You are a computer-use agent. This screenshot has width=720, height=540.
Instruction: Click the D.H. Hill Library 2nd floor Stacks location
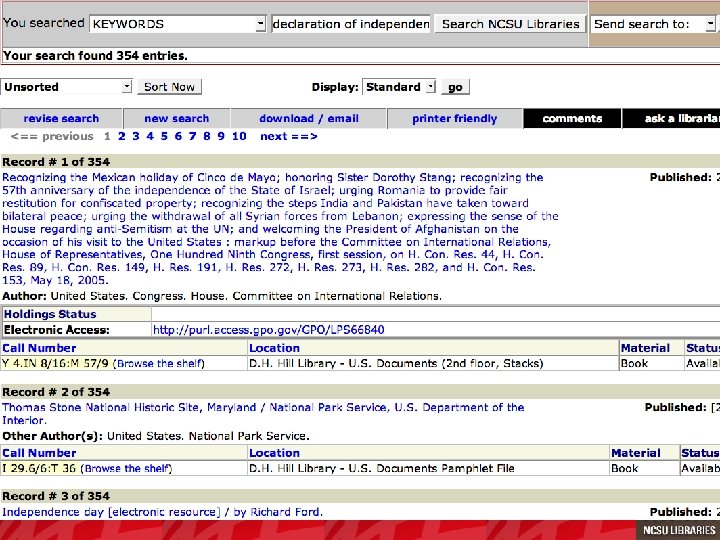click(x=396, y=364)
